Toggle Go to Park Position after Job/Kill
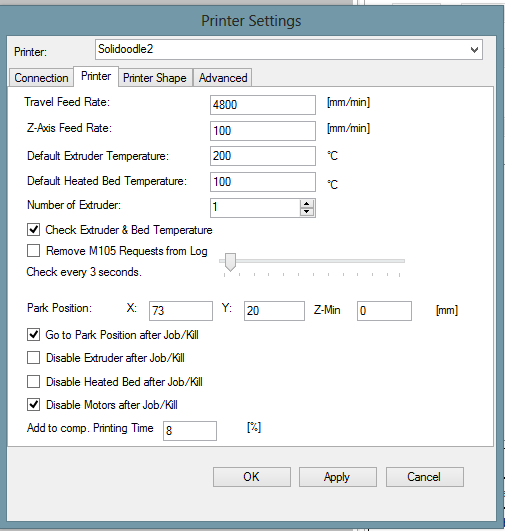Image resolution: width=505 pixels, height=531 pixels. click(x=33, y=335)
